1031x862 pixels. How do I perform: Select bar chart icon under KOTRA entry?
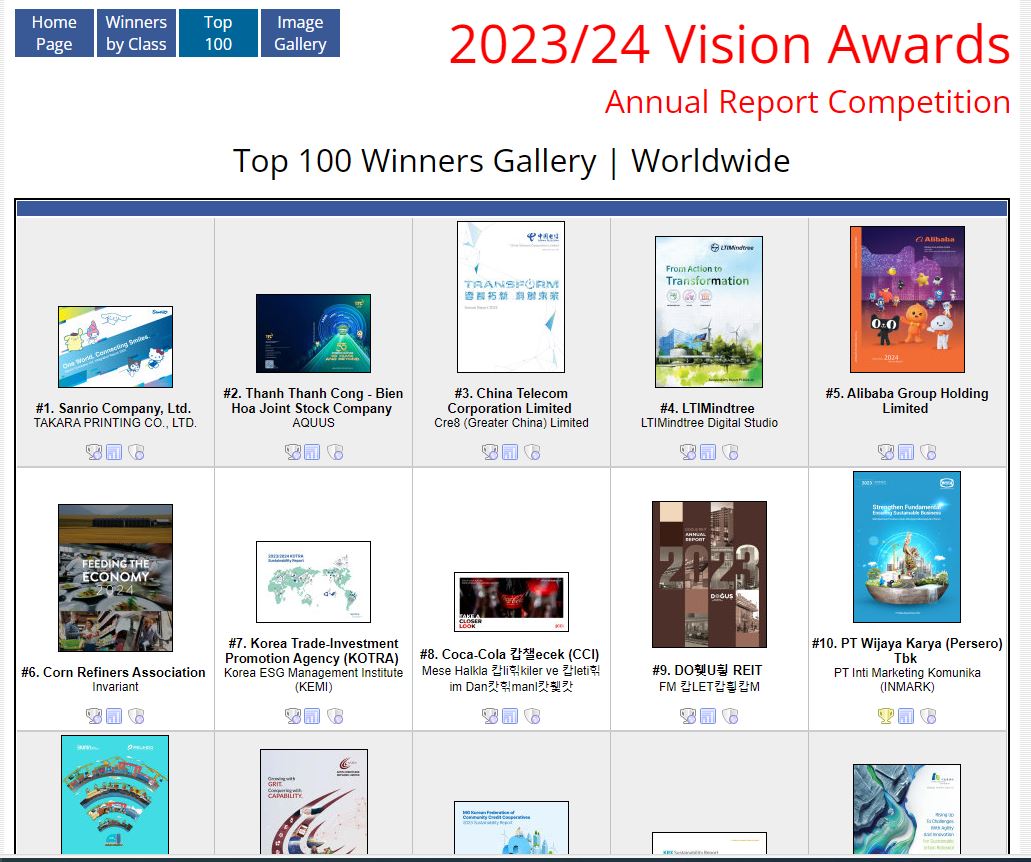[x=312, y=715]
